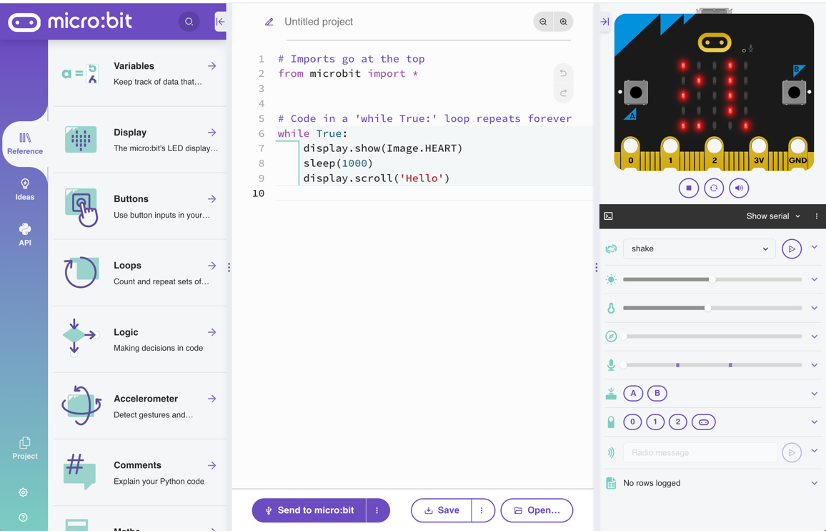
Task: Open the search magnifier in the sidebar header
Action: click(189, 22)
